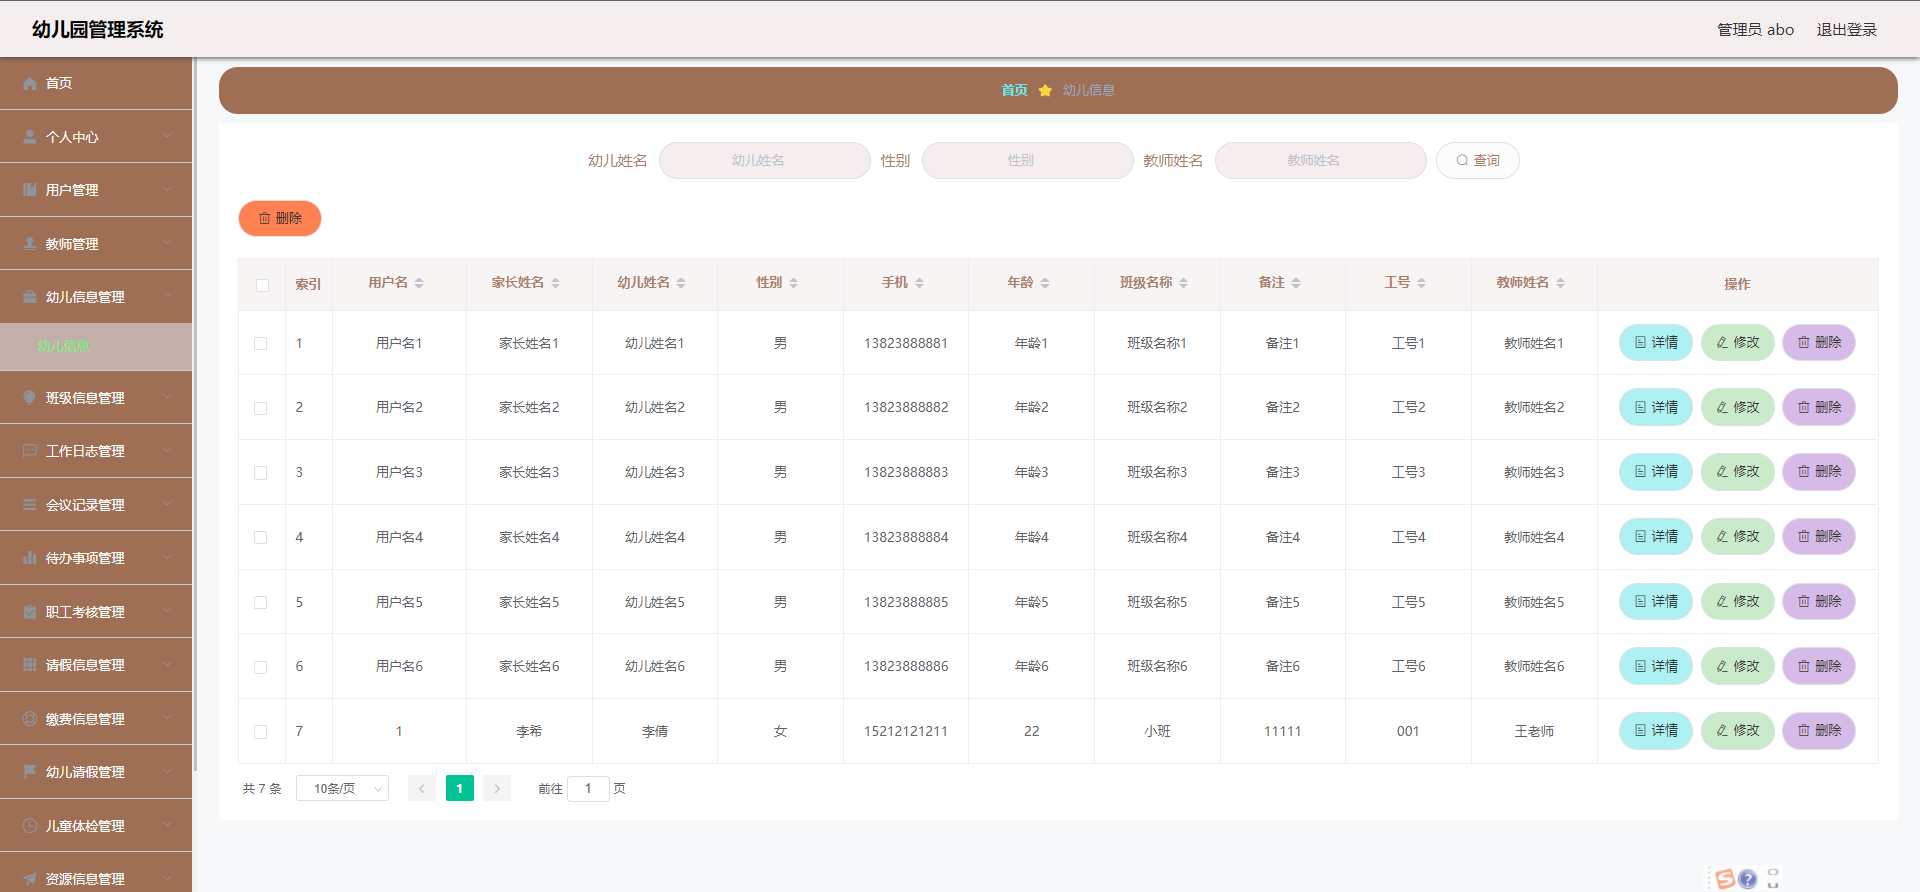The width and height of the screenshot is (1920, 892).
Task: Check the row 用户名2 checkbox
Action: click(261, 408)
